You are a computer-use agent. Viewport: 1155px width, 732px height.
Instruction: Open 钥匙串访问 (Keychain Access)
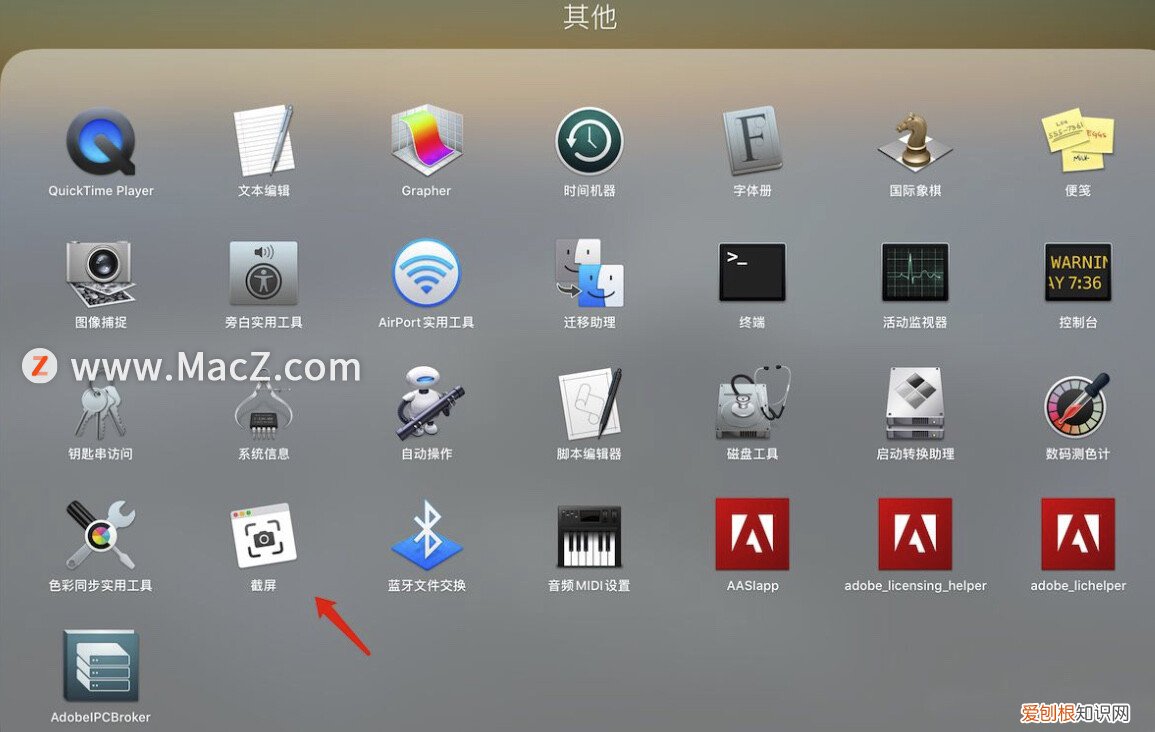point(100,404)
